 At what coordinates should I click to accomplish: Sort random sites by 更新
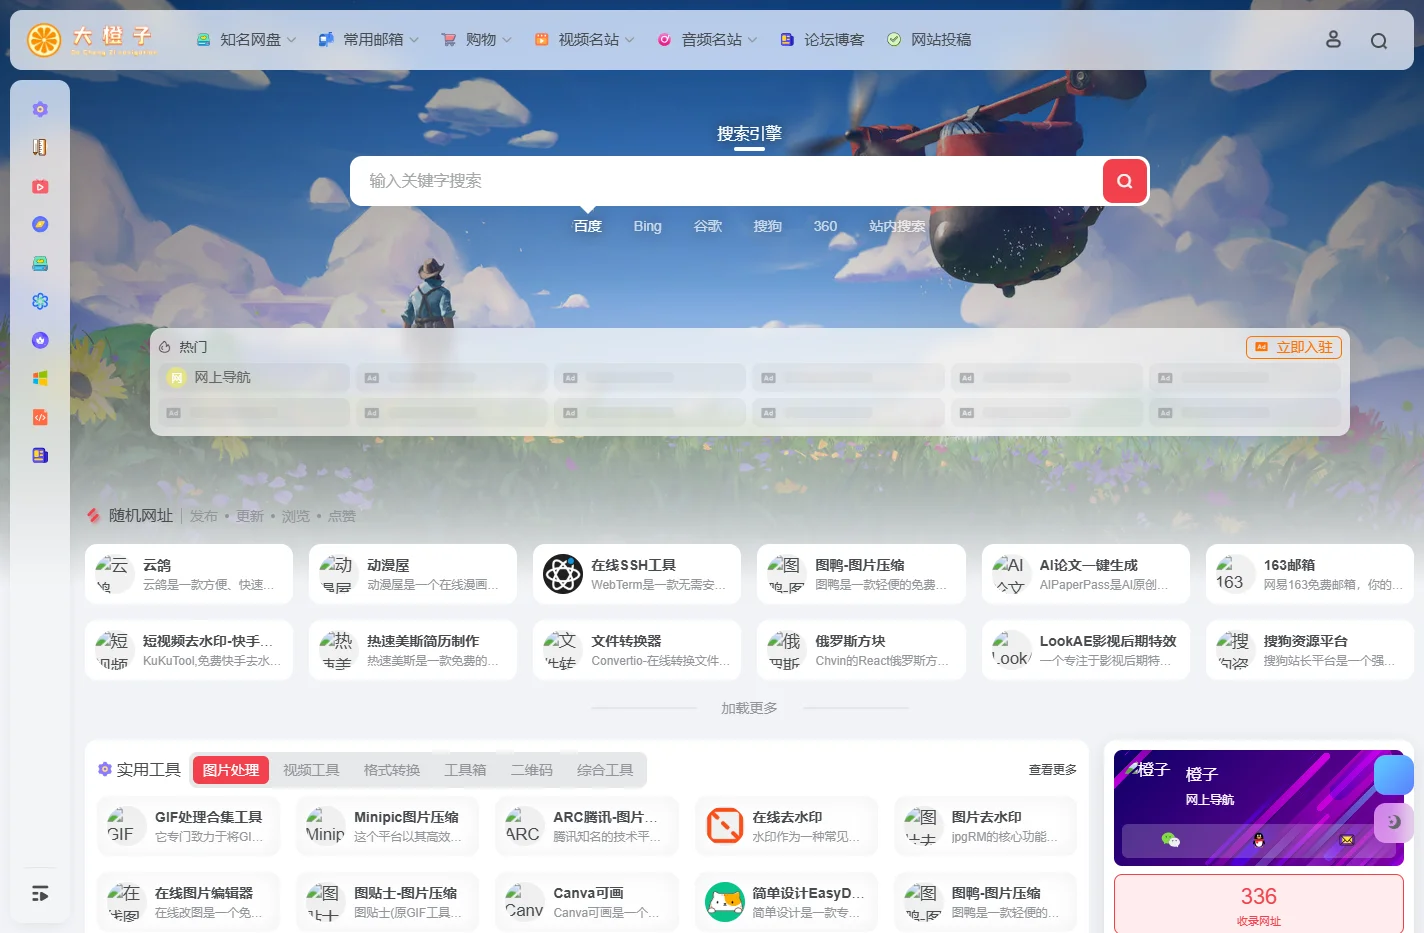(250, 516)
